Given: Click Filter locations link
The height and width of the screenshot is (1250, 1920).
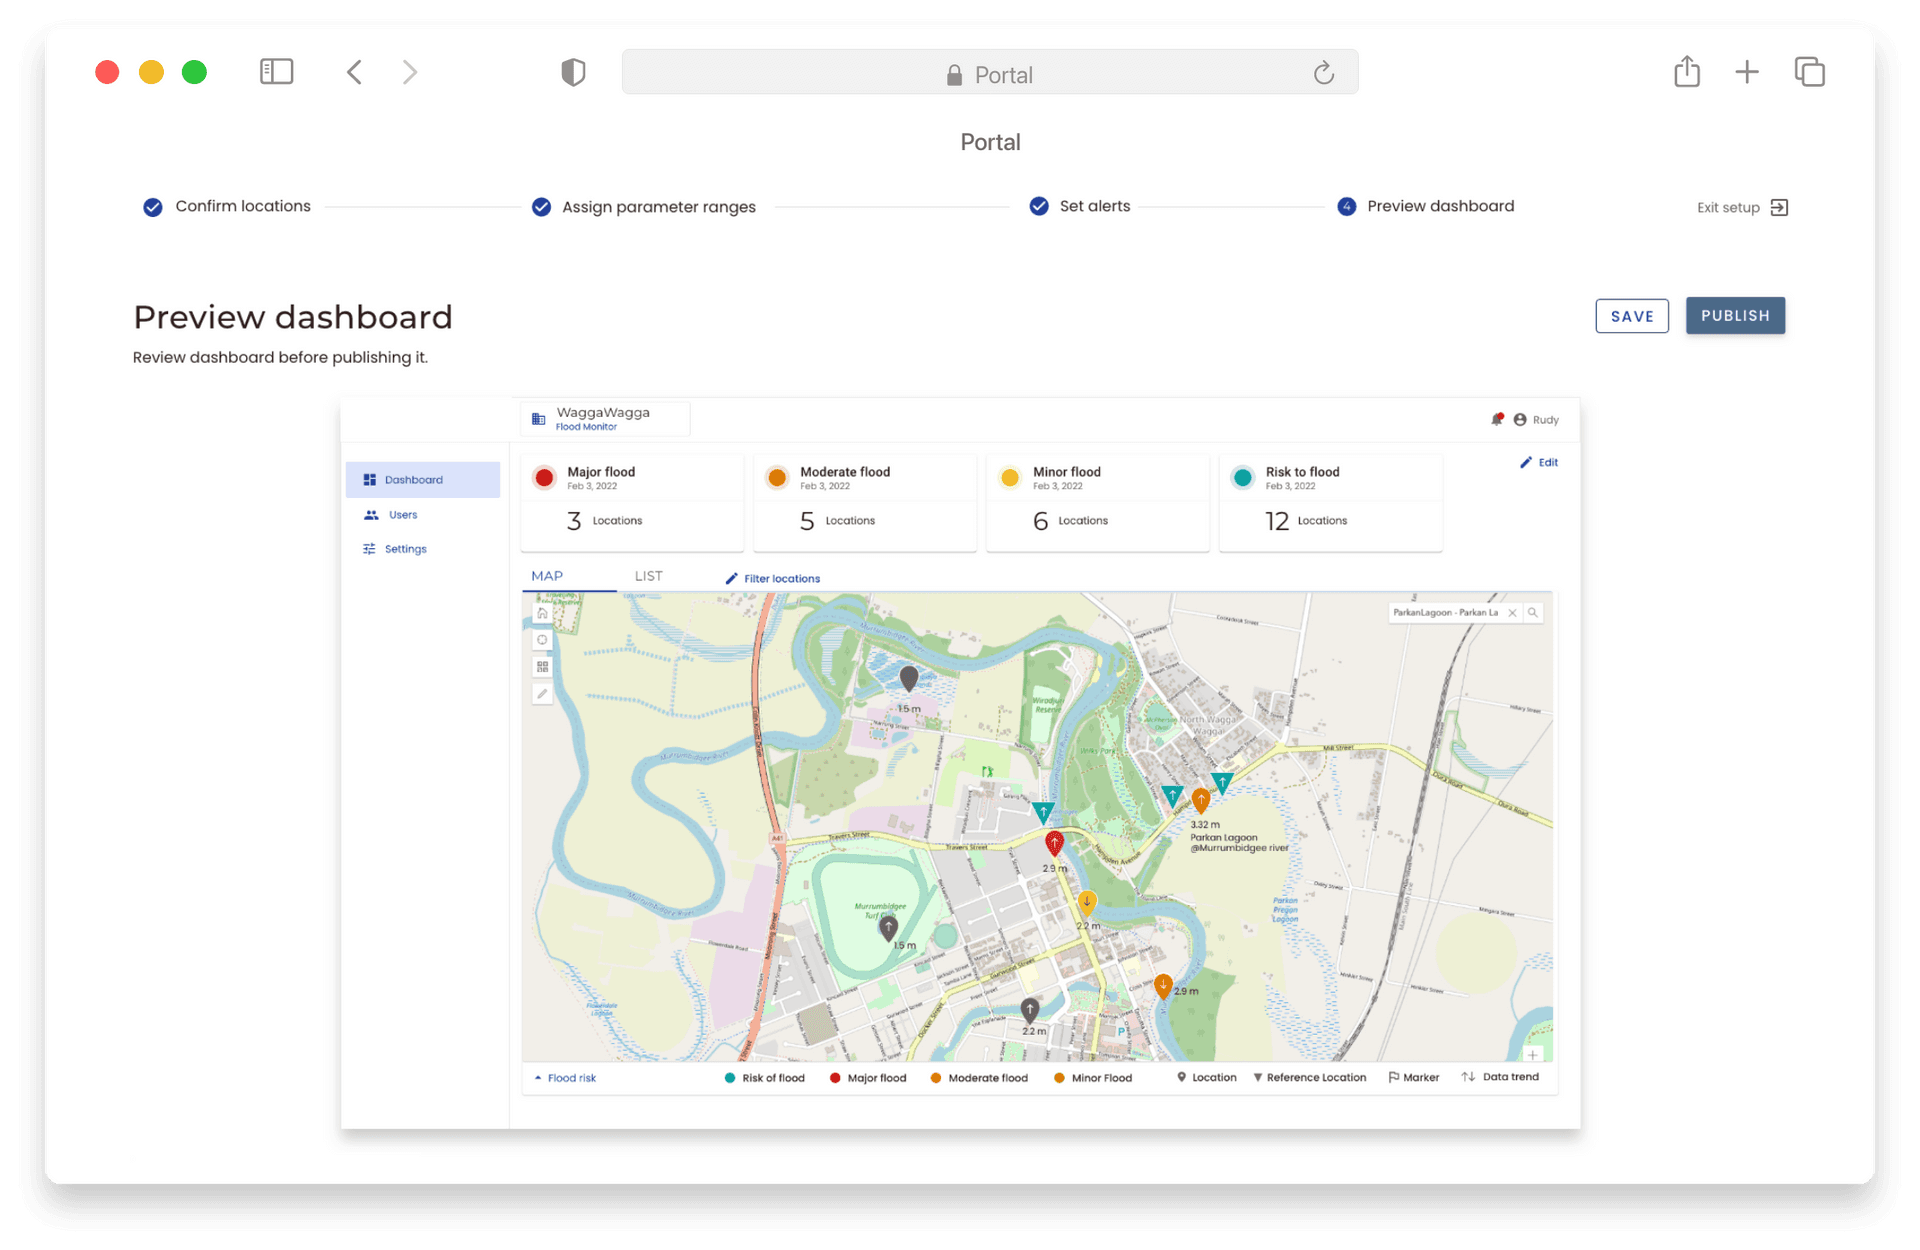Looking at the screenshot, I should pyautogui.click(x=773, y=579).
